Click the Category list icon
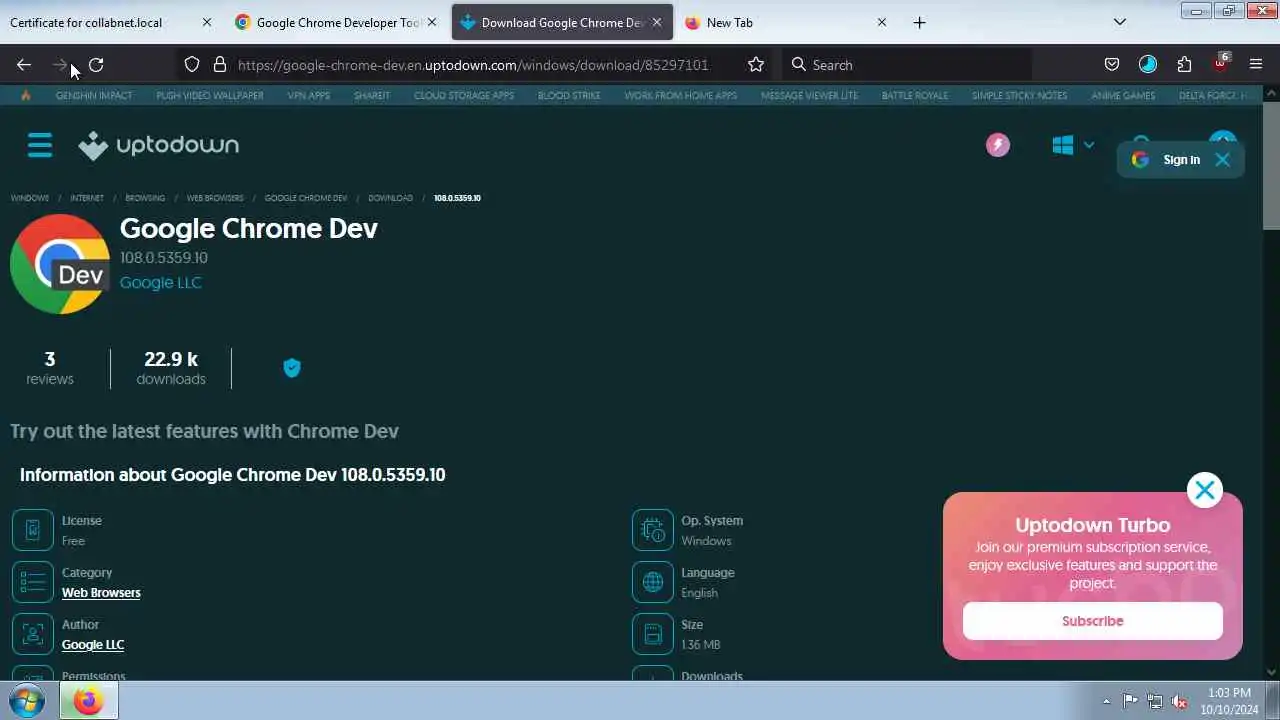Viewport: 1280px width, 720px height. tap(33, 582)
